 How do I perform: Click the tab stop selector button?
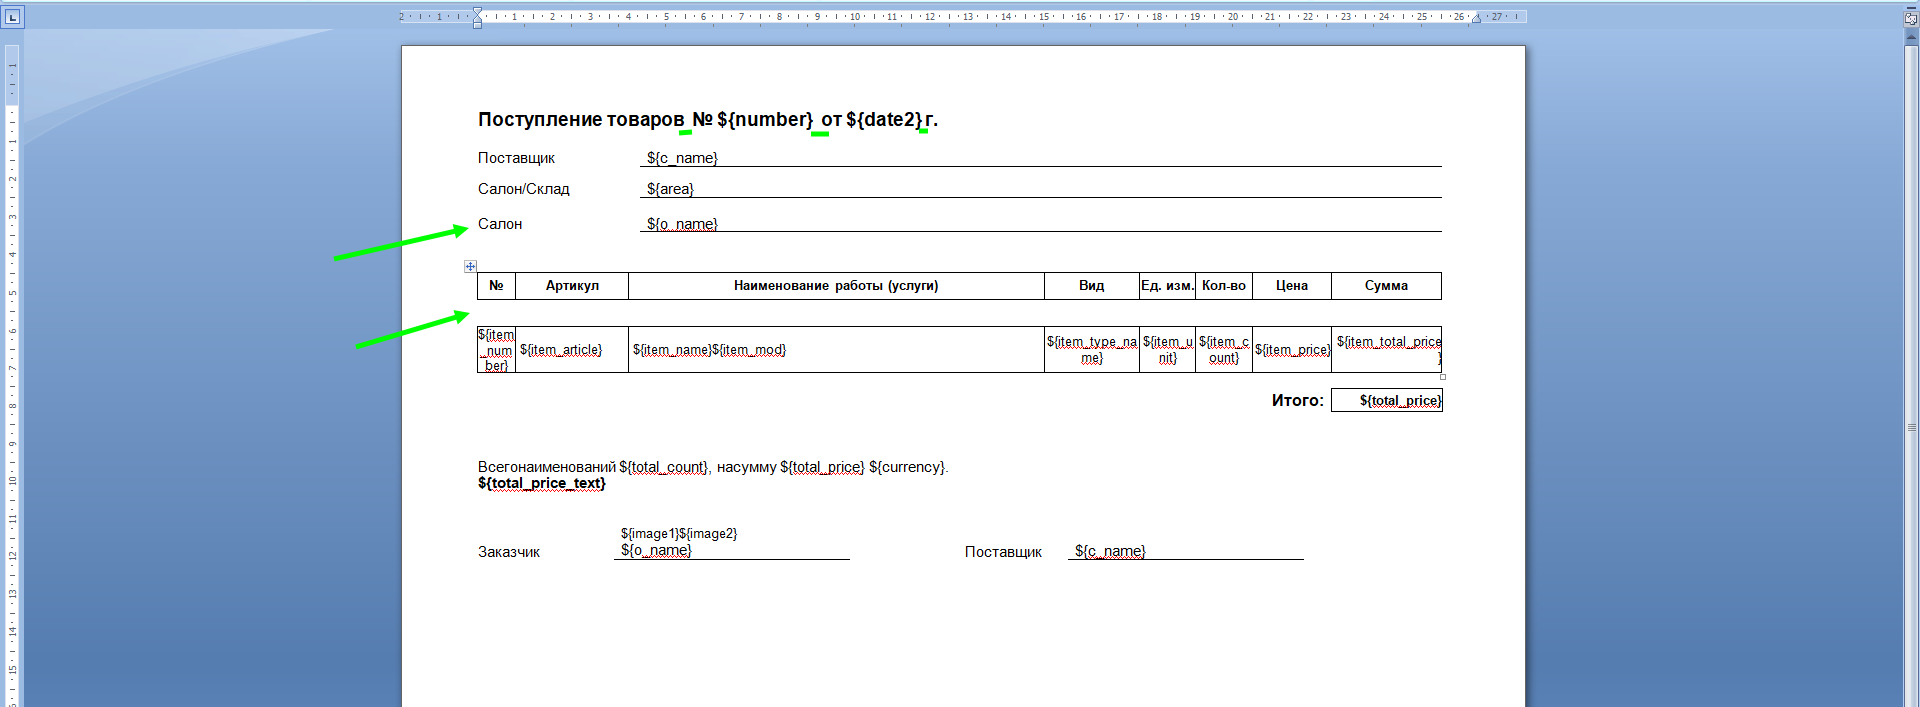tap(12, 17)
